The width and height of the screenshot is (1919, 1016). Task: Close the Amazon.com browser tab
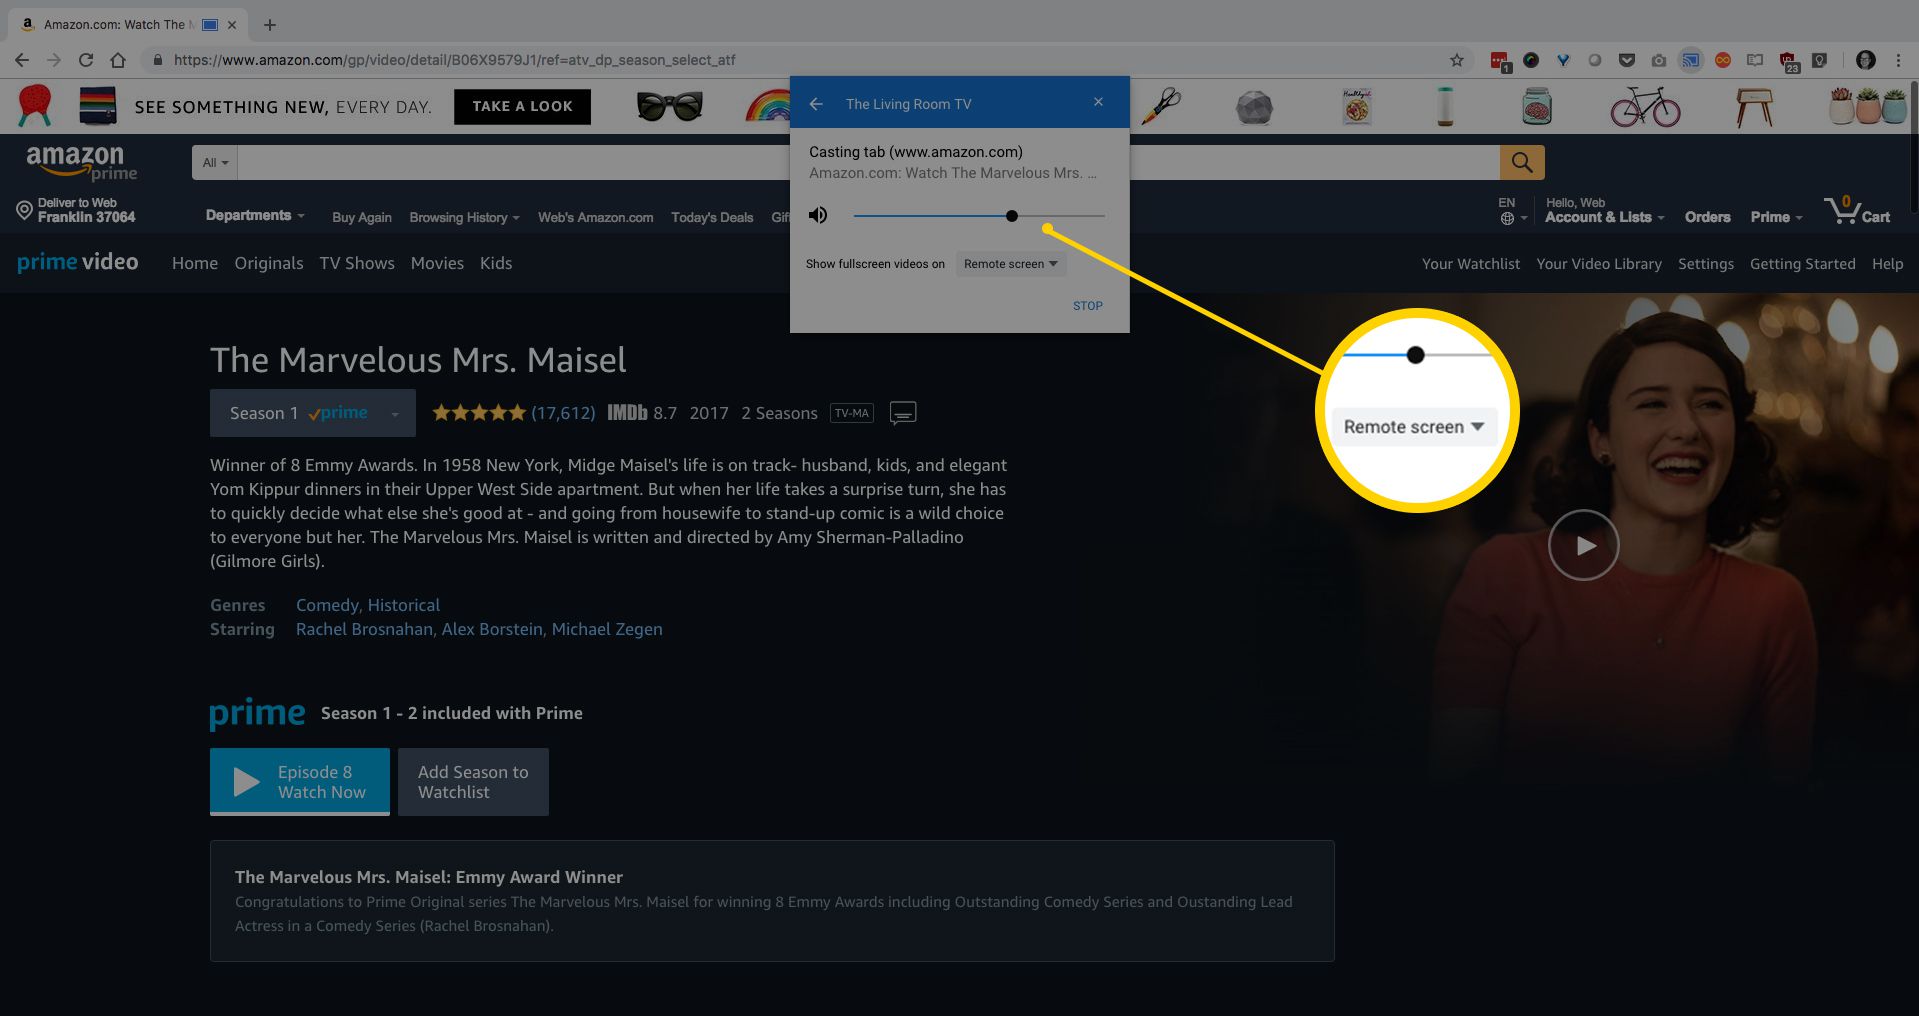[x=233, y=24]
